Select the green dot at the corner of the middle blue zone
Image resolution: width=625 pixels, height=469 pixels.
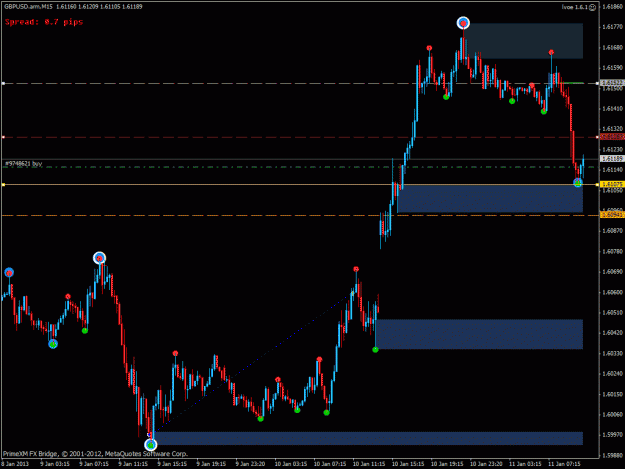click(375, 349)
